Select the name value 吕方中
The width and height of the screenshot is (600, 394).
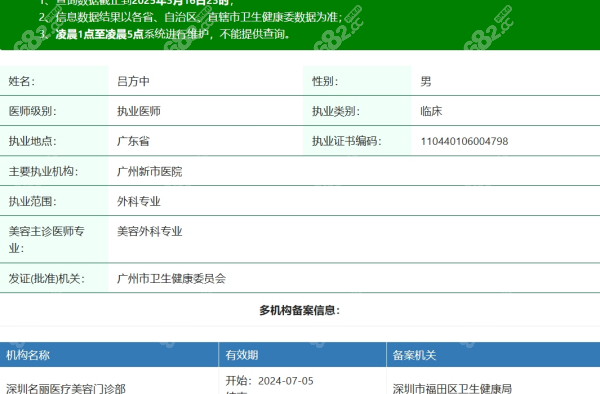[133, 81]
